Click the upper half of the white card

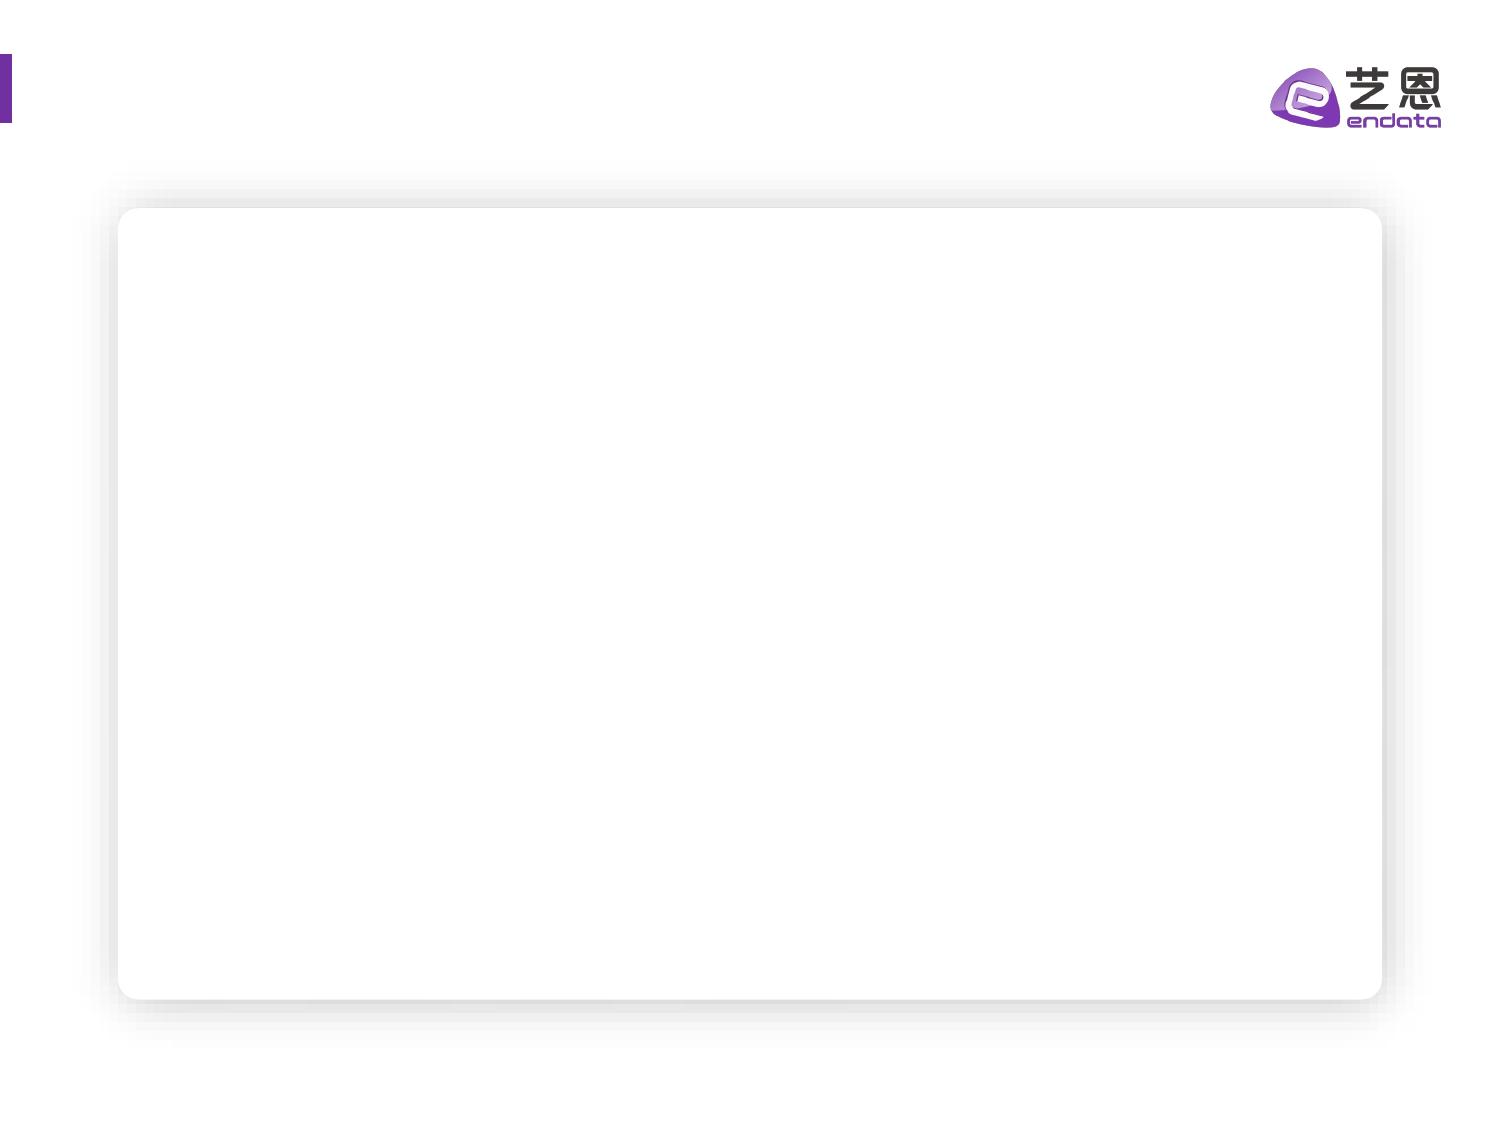tap(750, 400)
